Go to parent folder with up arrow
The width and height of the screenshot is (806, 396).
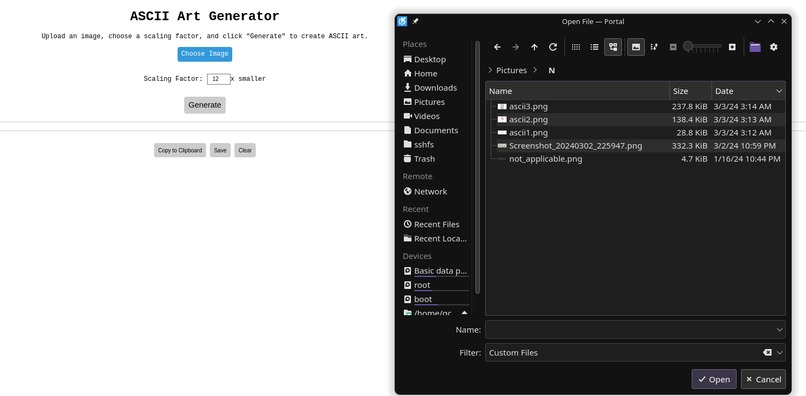(534, 47)
